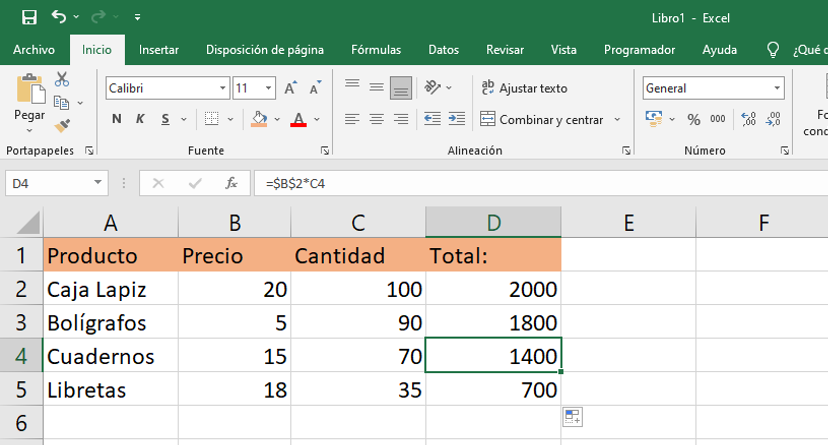
Task: Click the lightbulb Tell Me icon
Action: pos(773,50)
